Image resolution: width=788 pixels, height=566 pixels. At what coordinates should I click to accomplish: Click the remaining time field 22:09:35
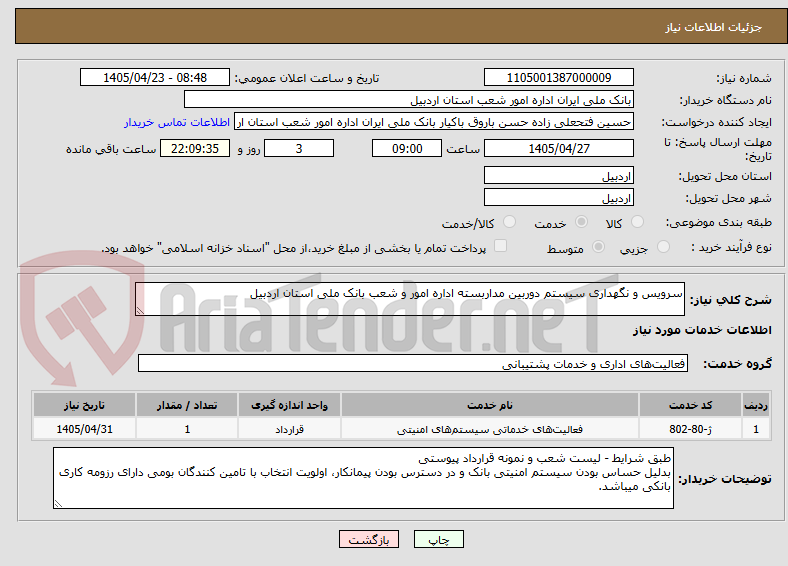pyautogui.click(x=195, y=148)
